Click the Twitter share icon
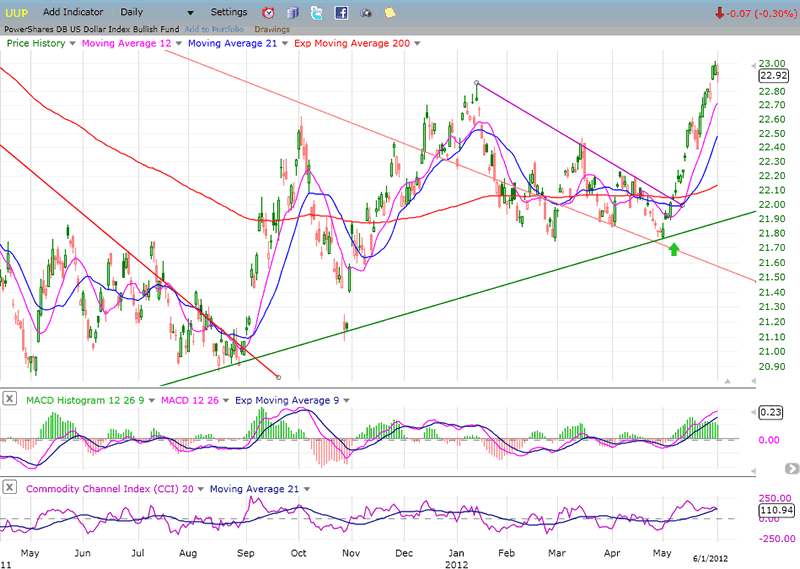The image size is (800, 569). tap(317, 13)
